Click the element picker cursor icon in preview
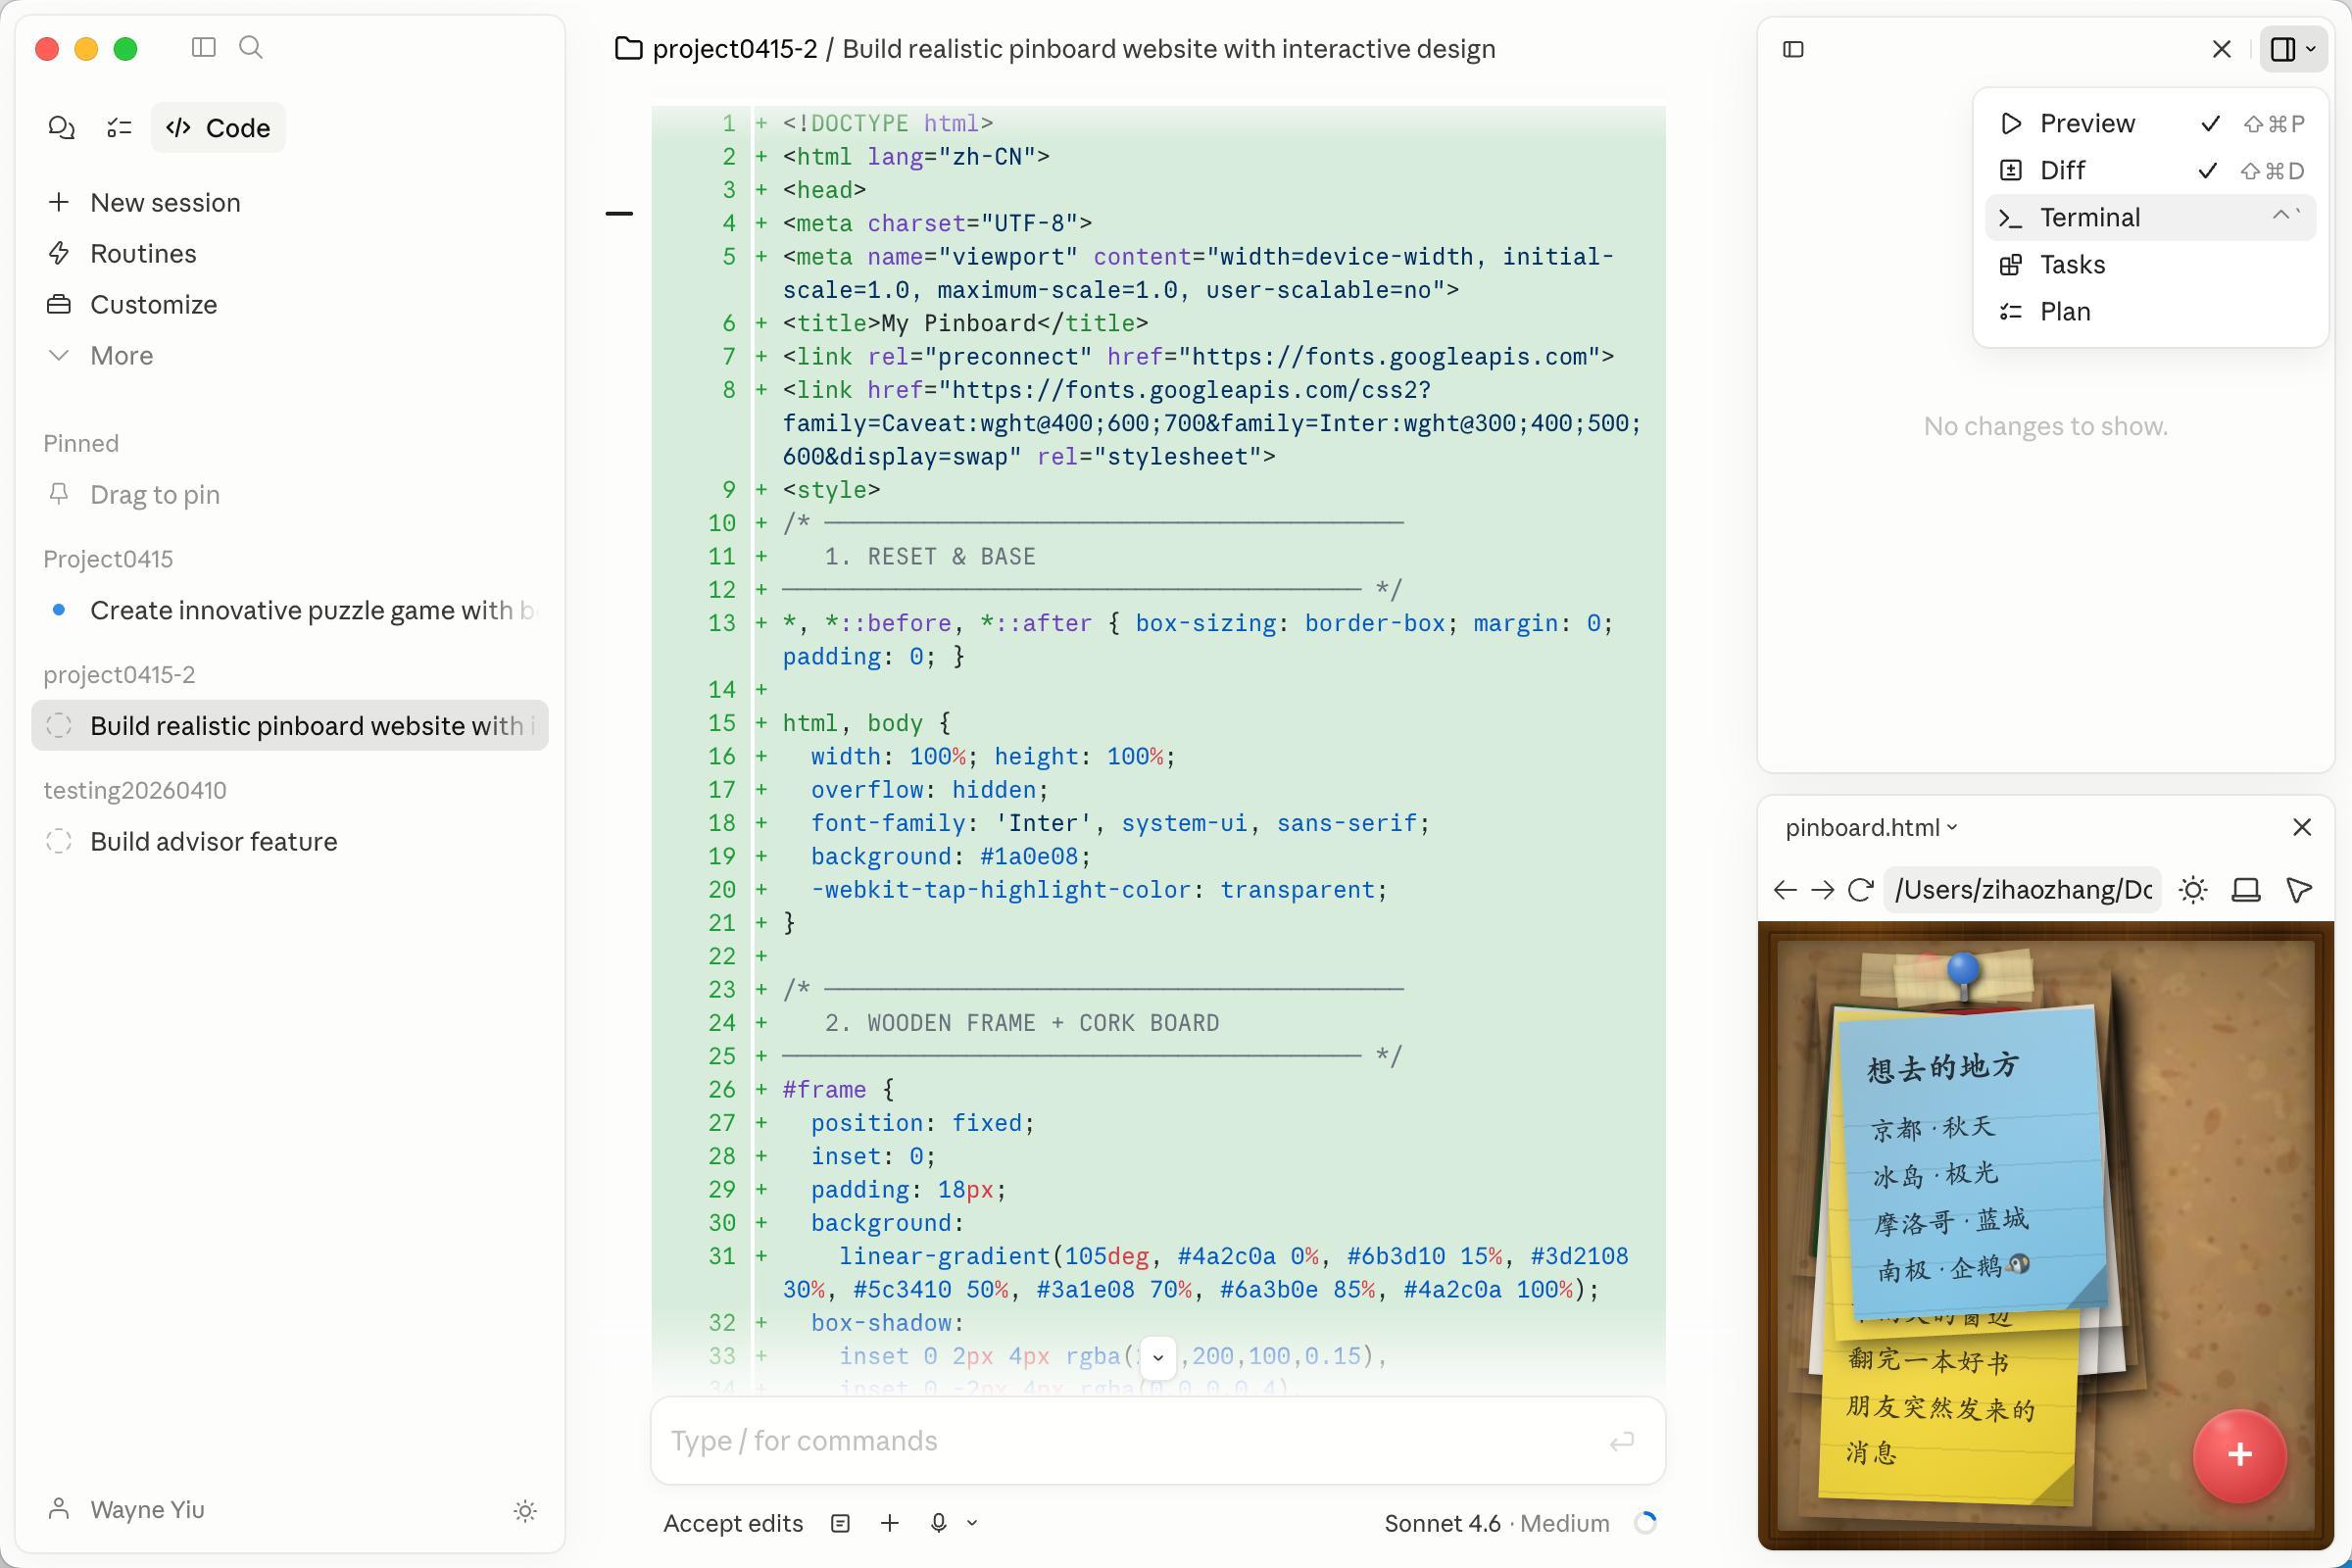This screenshot has height=1568, width=2352. [x=2299, y=890]
